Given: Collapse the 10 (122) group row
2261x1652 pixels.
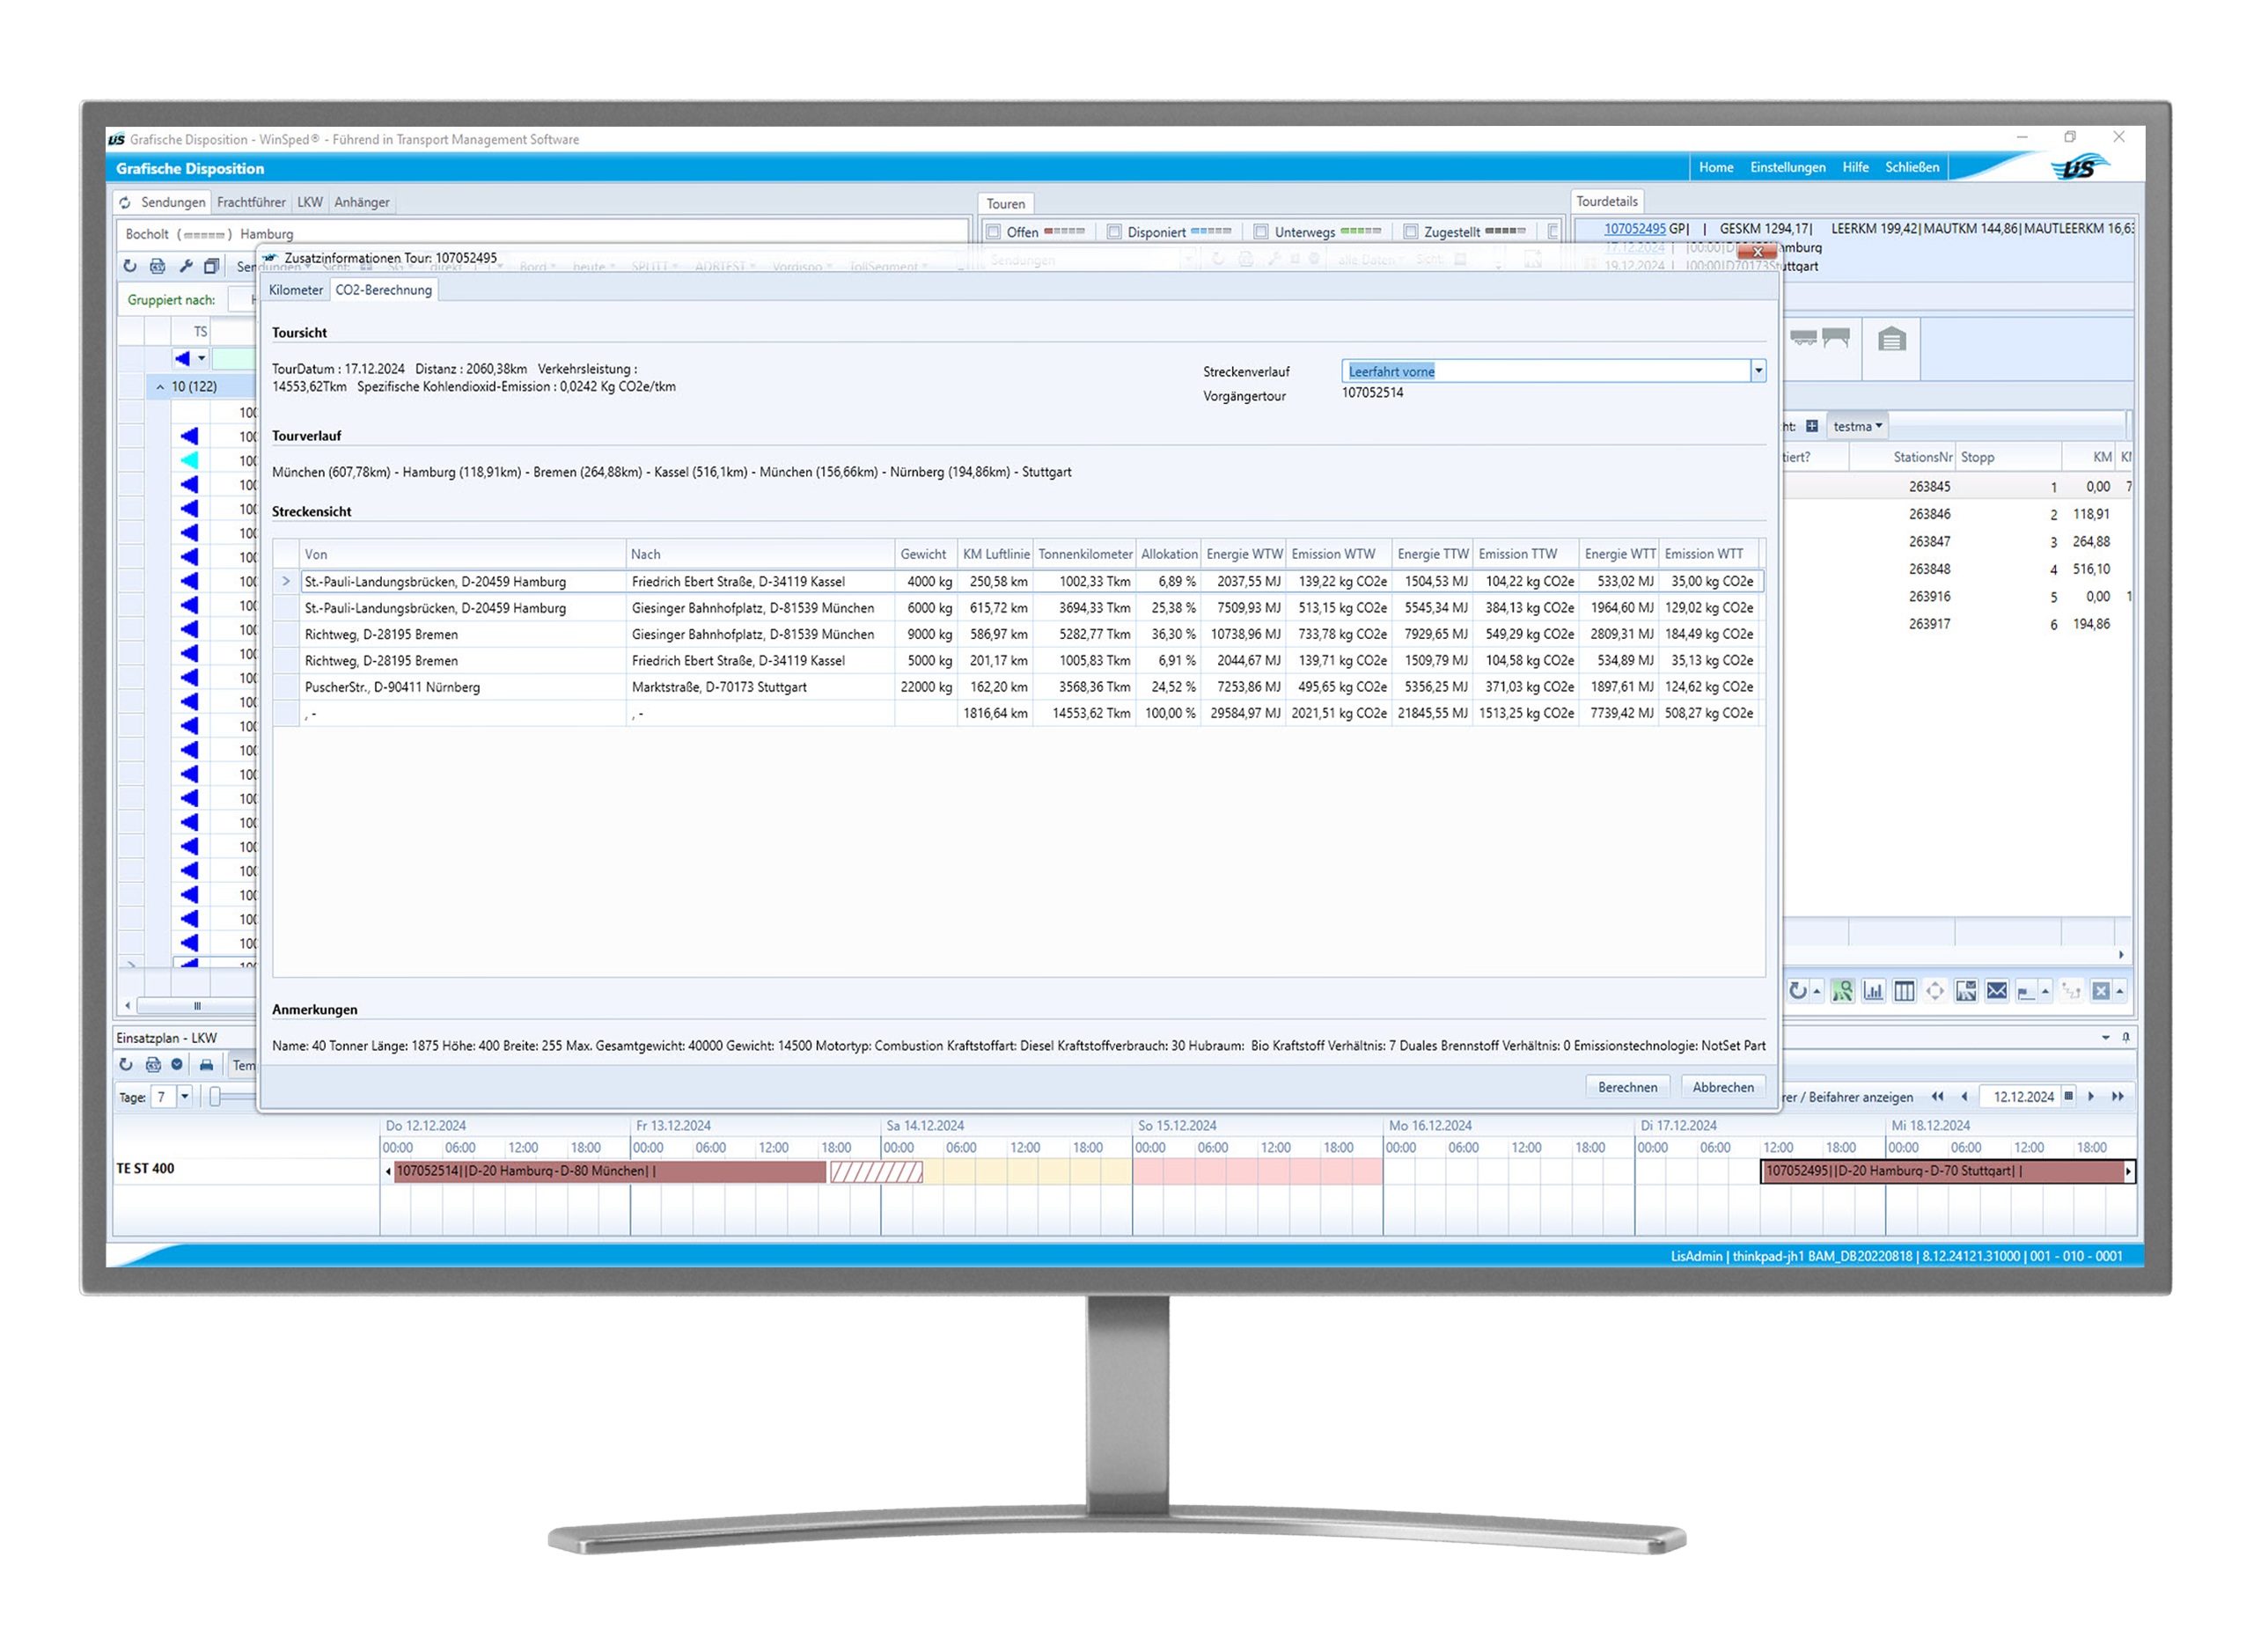Looking at the screenshot, I should point(160,387).
